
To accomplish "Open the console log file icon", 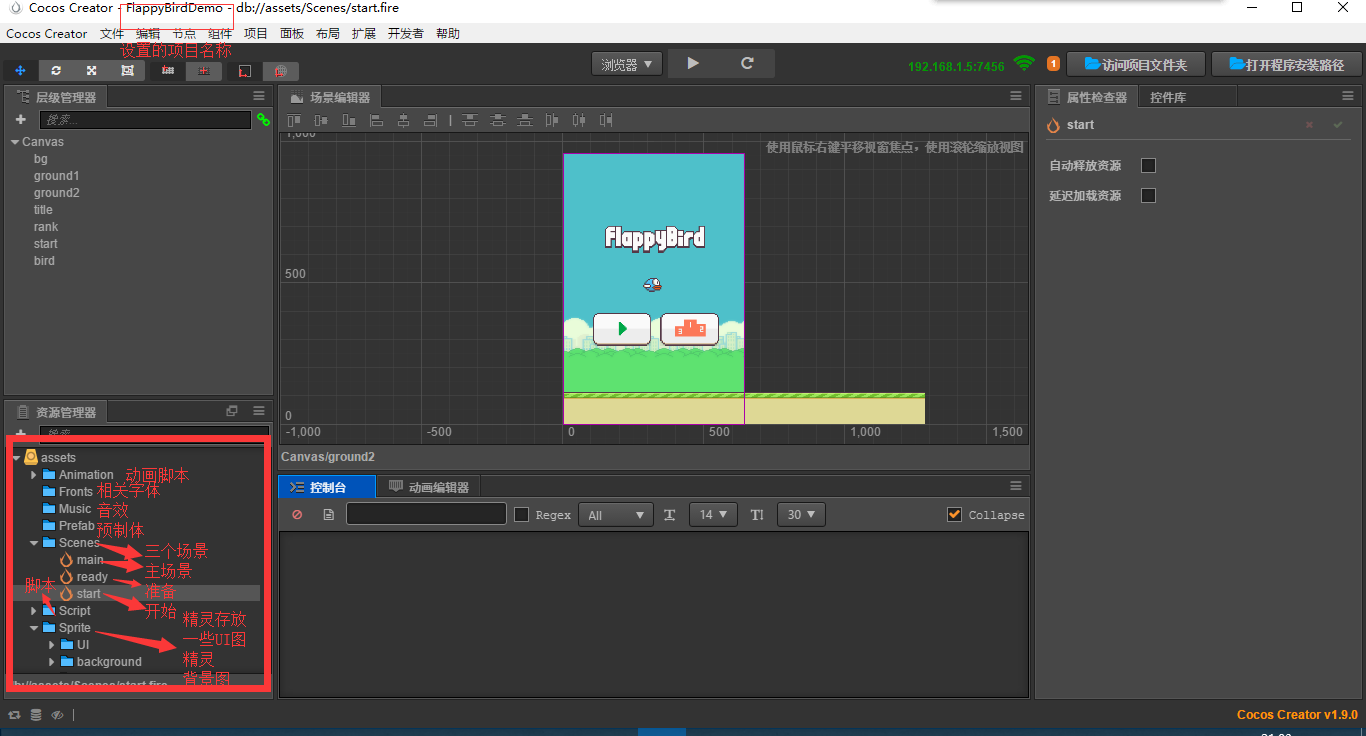I will pyautogui.click(x=329, y=515).
